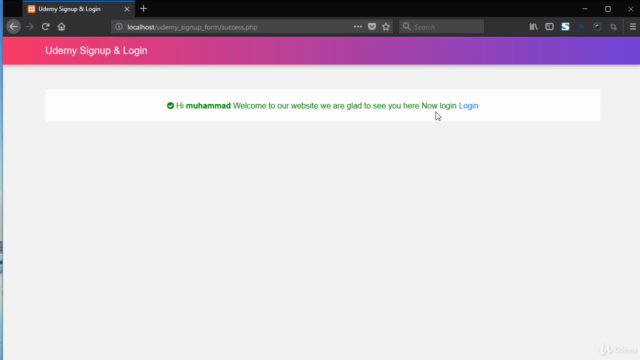The width and height of the screenshot is (640, 360).
Task: Show site information for localhost
Action: [x=119, y=27]
